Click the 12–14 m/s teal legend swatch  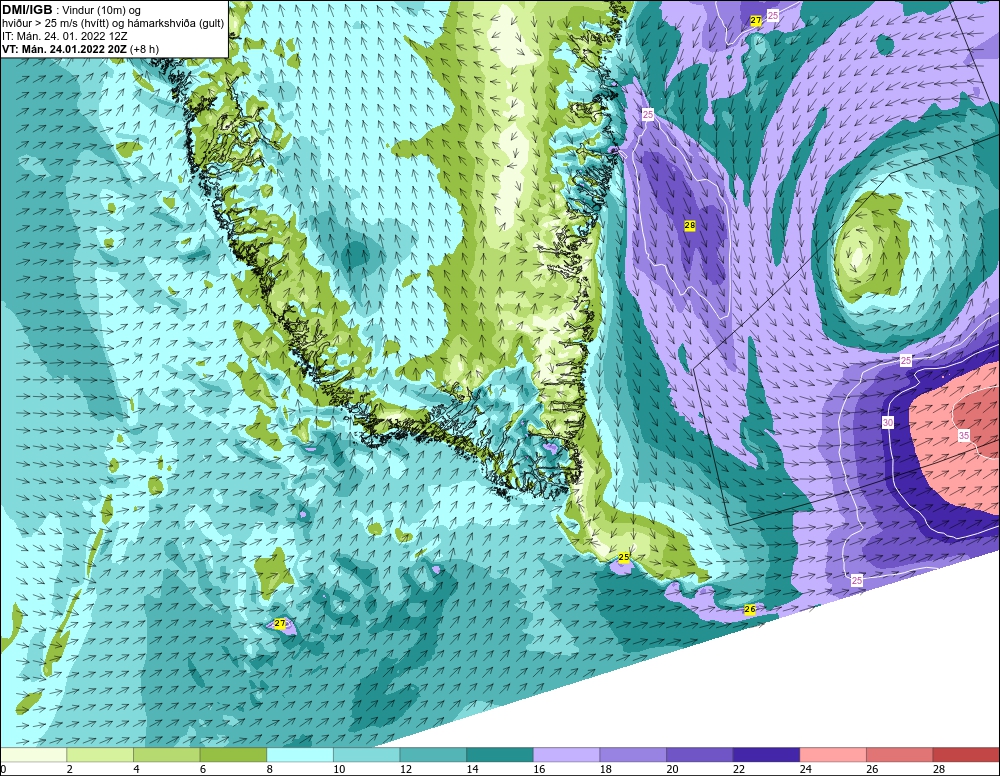pyautogui.click(x=433, y=755)
